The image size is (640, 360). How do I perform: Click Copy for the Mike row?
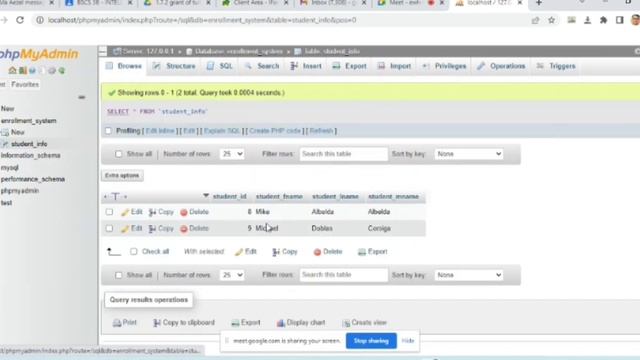[161, 212]
